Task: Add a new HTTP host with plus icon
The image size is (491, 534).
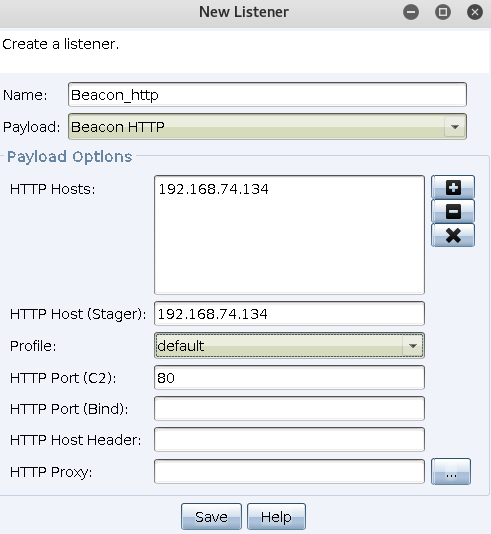Action: coord(453,187)
